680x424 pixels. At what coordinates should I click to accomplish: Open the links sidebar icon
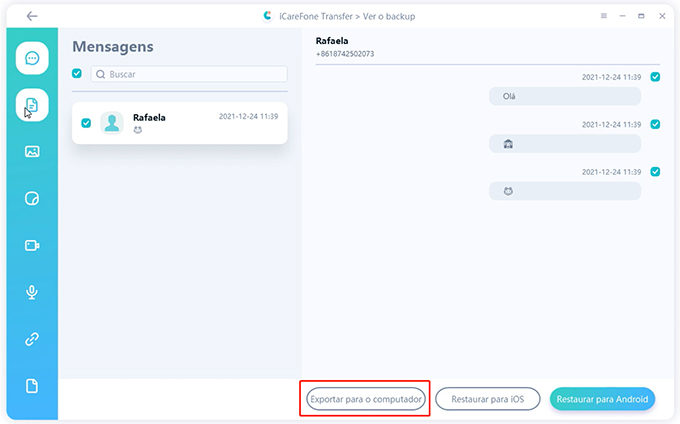(32, 339)
